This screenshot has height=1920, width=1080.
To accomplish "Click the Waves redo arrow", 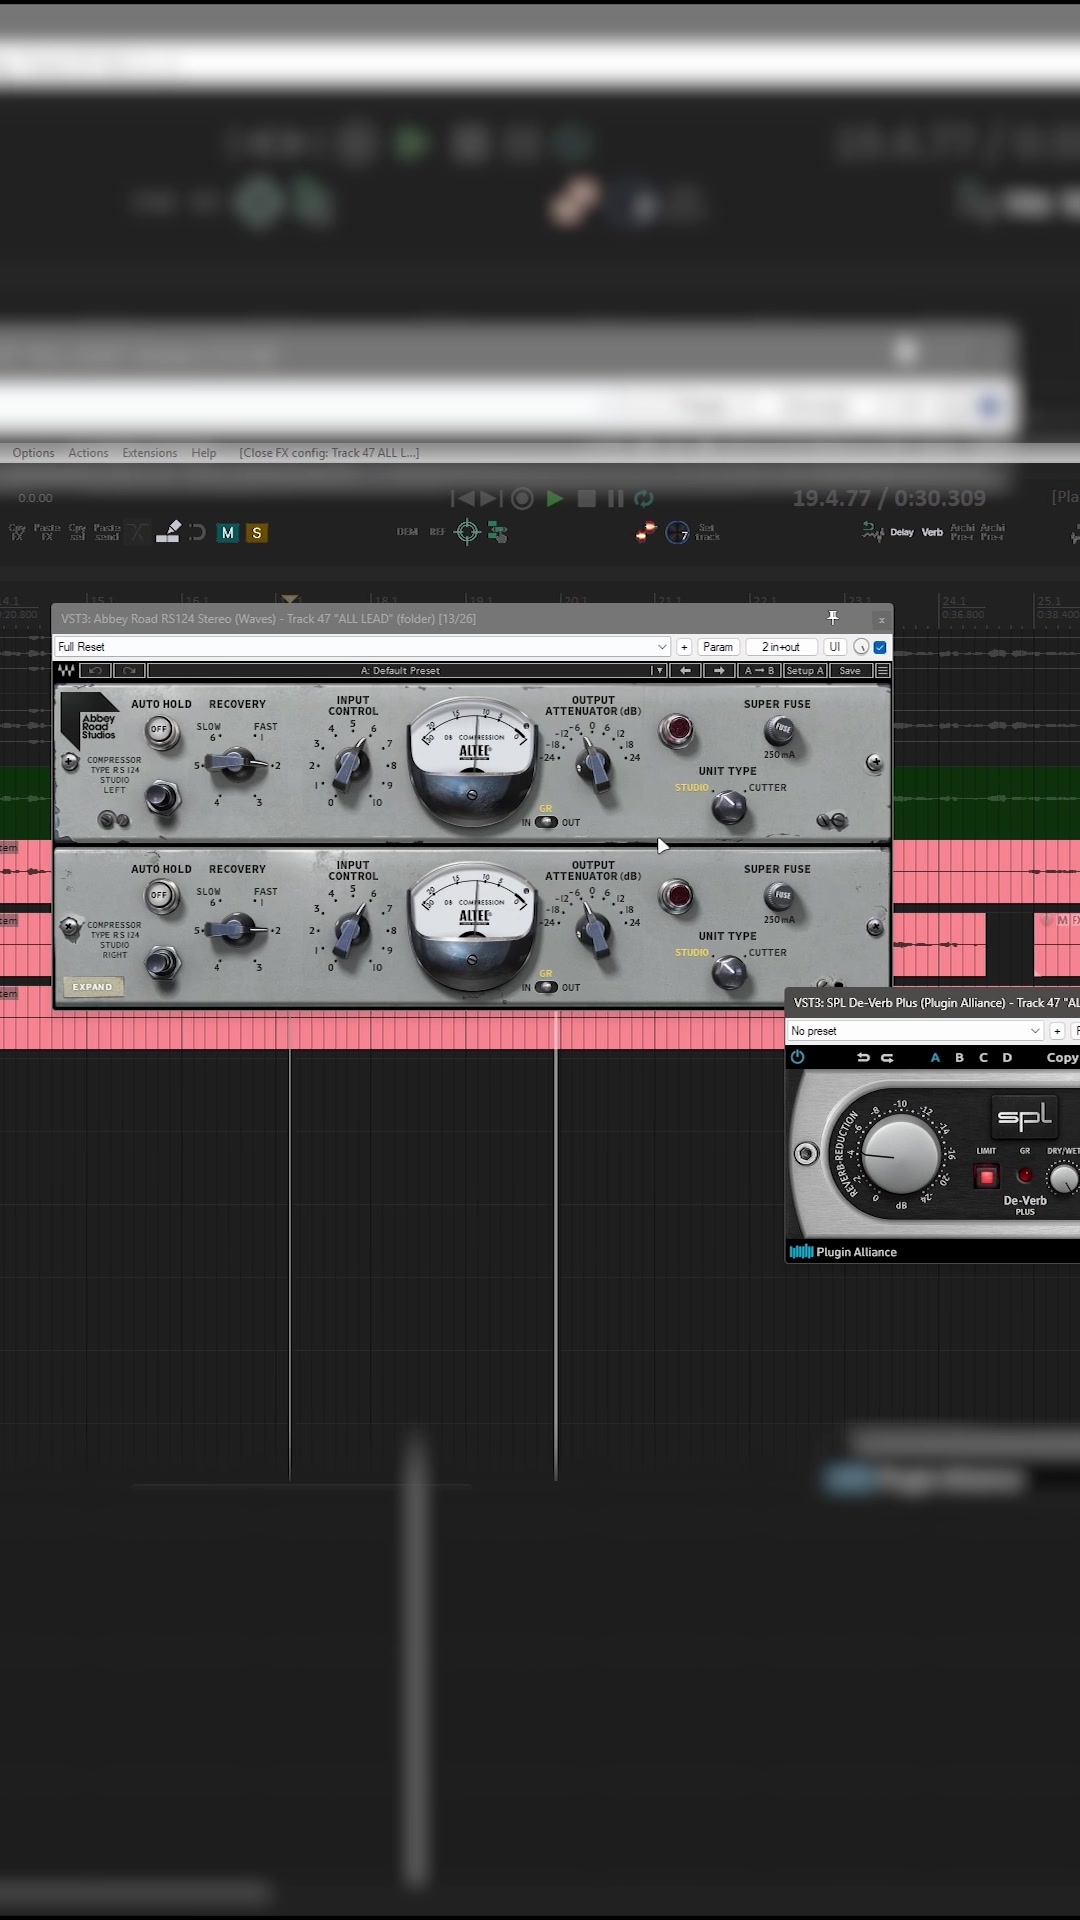I will point(130,671).
